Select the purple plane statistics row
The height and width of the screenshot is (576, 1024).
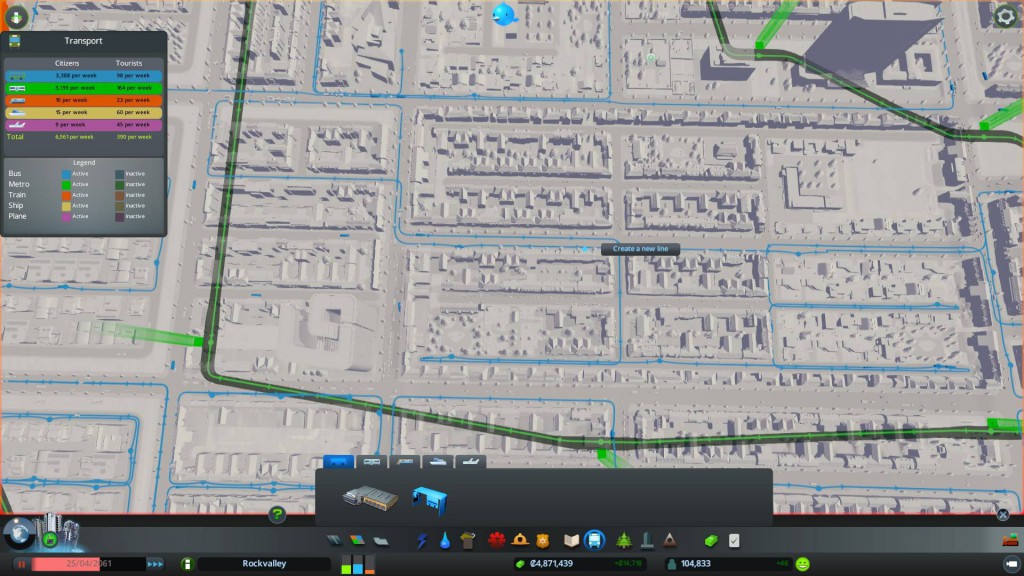84,125
